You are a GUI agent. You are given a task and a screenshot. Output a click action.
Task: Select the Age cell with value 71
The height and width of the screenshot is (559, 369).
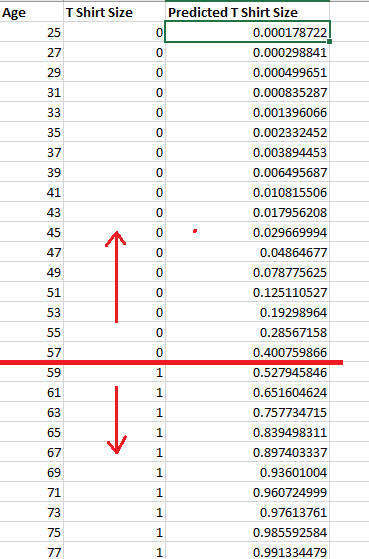tap(31, 492)
